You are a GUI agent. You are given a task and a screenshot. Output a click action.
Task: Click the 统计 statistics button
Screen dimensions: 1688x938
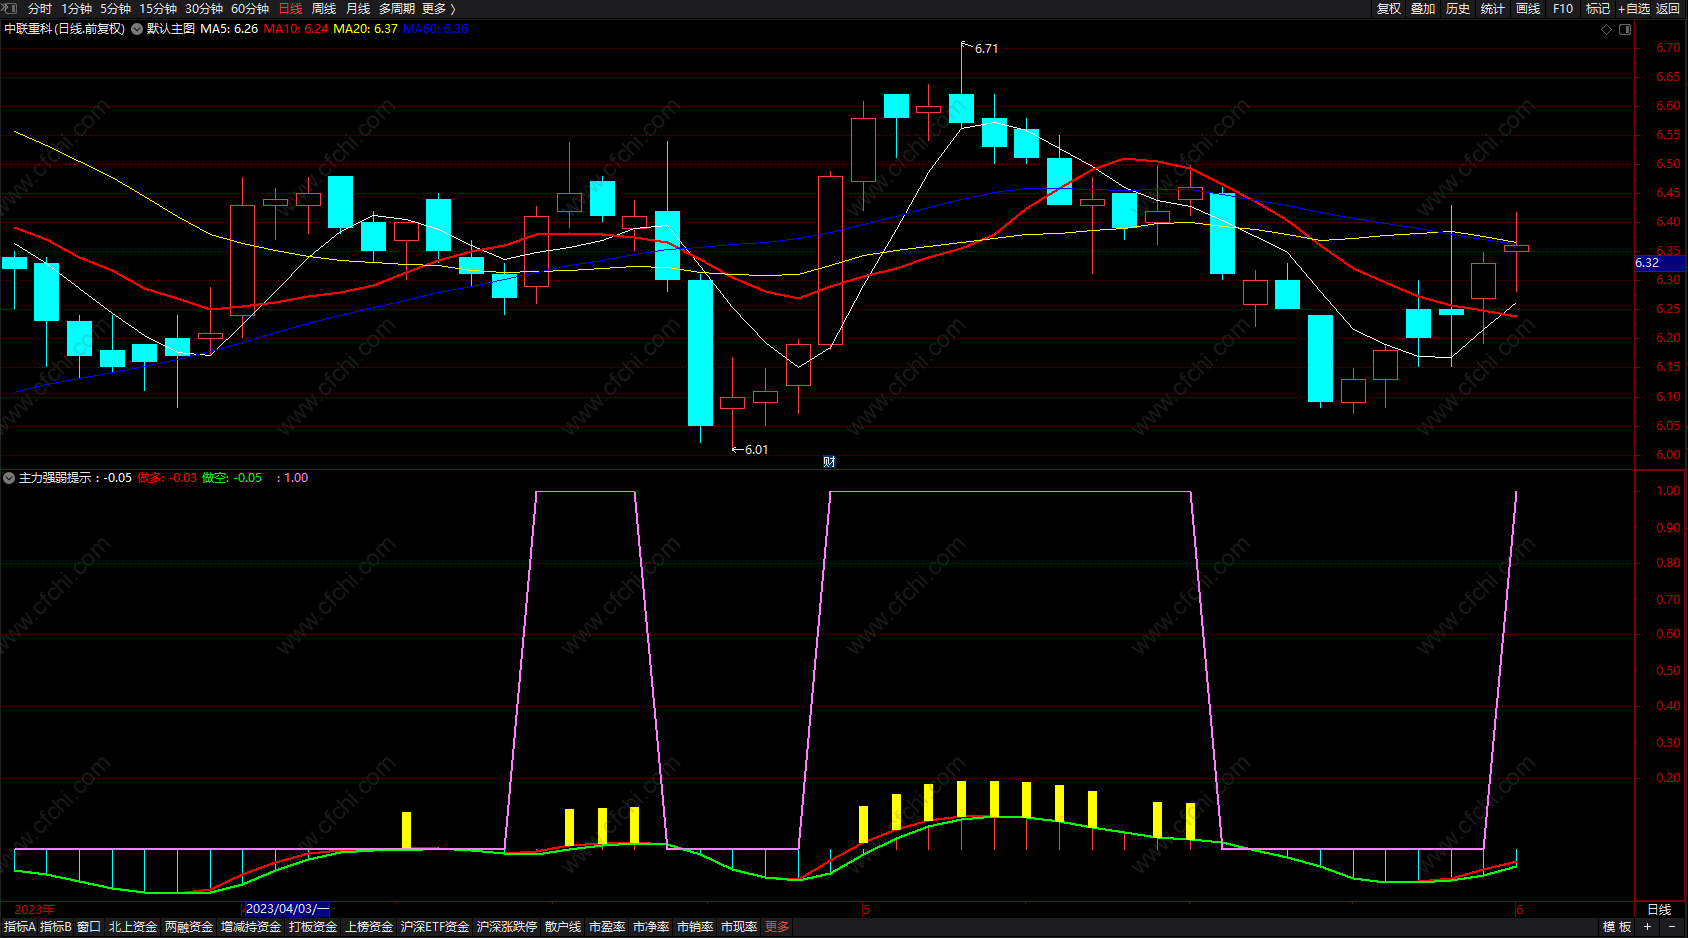coord(1493,8)
